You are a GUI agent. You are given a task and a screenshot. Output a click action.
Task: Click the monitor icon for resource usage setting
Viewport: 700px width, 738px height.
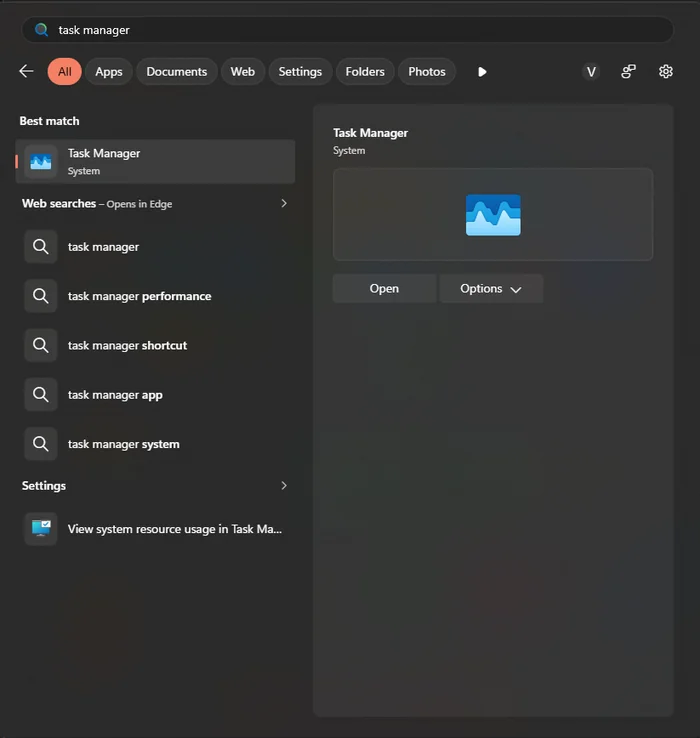coord(41,529)
